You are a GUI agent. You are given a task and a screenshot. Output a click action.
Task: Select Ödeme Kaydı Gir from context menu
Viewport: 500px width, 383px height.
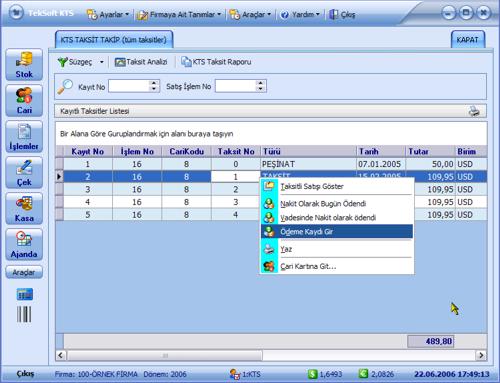click(x=337, y=232)
